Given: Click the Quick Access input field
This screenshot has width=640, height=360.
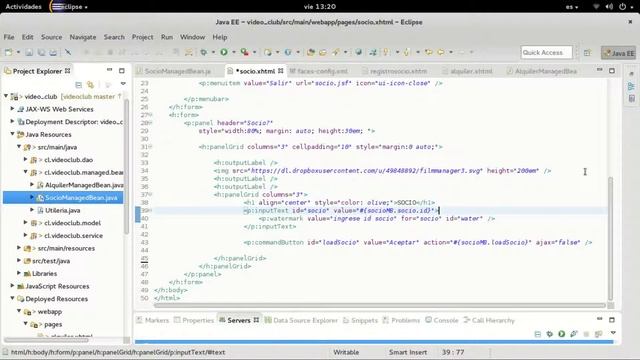Looking at the screenshot, I should tap(547, 52).
